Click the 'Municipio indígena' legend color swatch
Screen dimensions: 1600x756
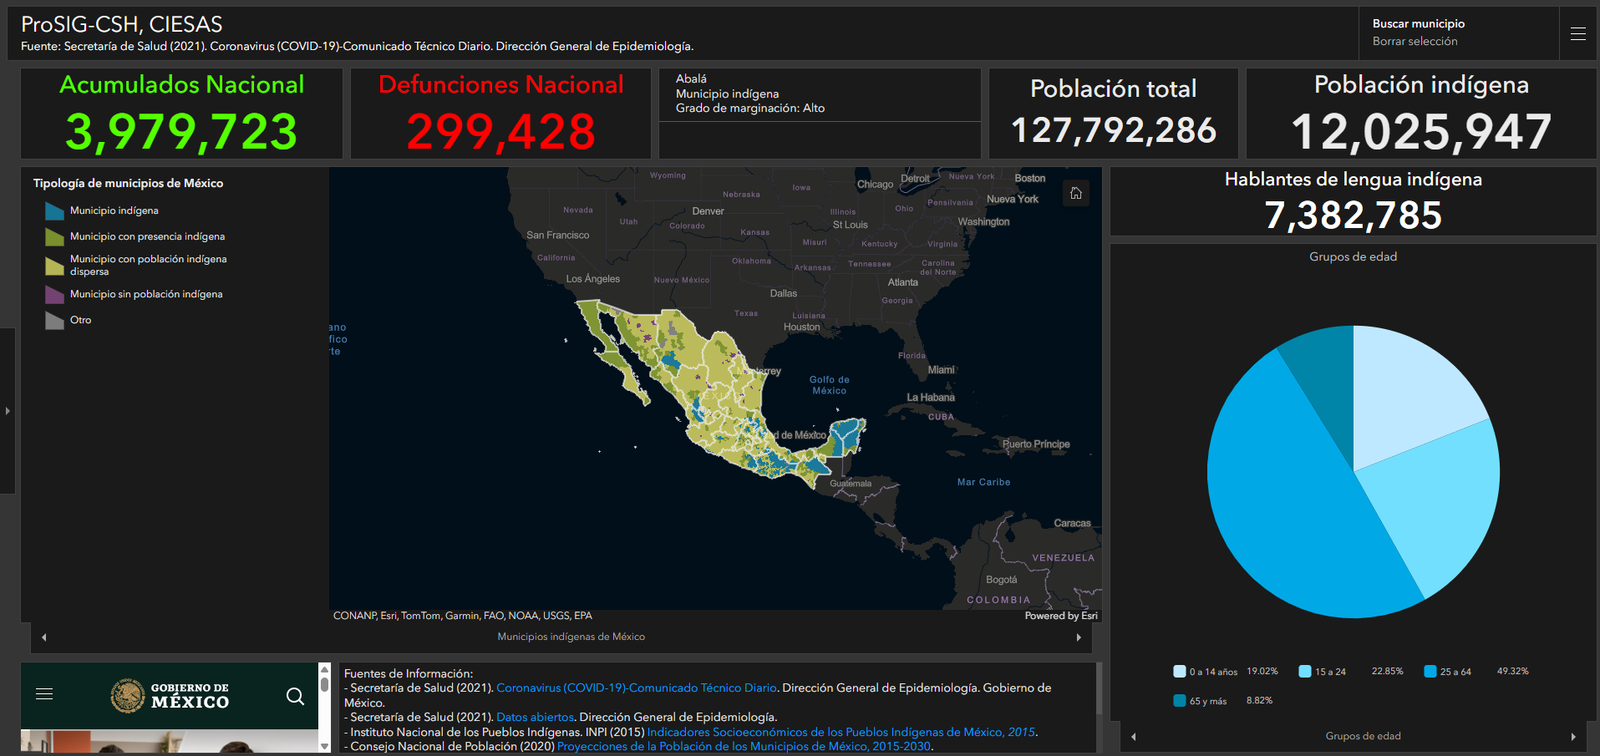(54, 211)
